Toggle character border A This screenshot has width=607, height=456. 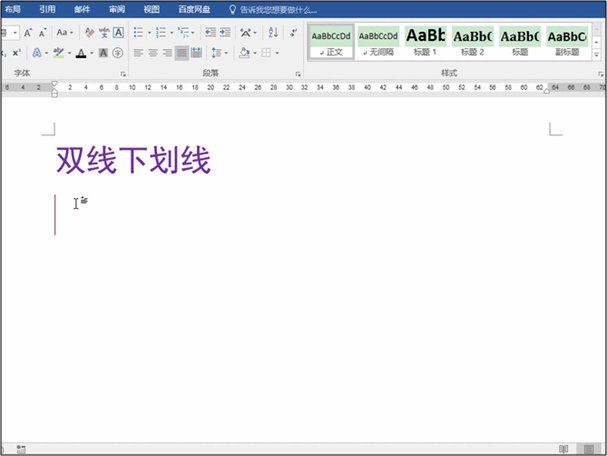118,33
